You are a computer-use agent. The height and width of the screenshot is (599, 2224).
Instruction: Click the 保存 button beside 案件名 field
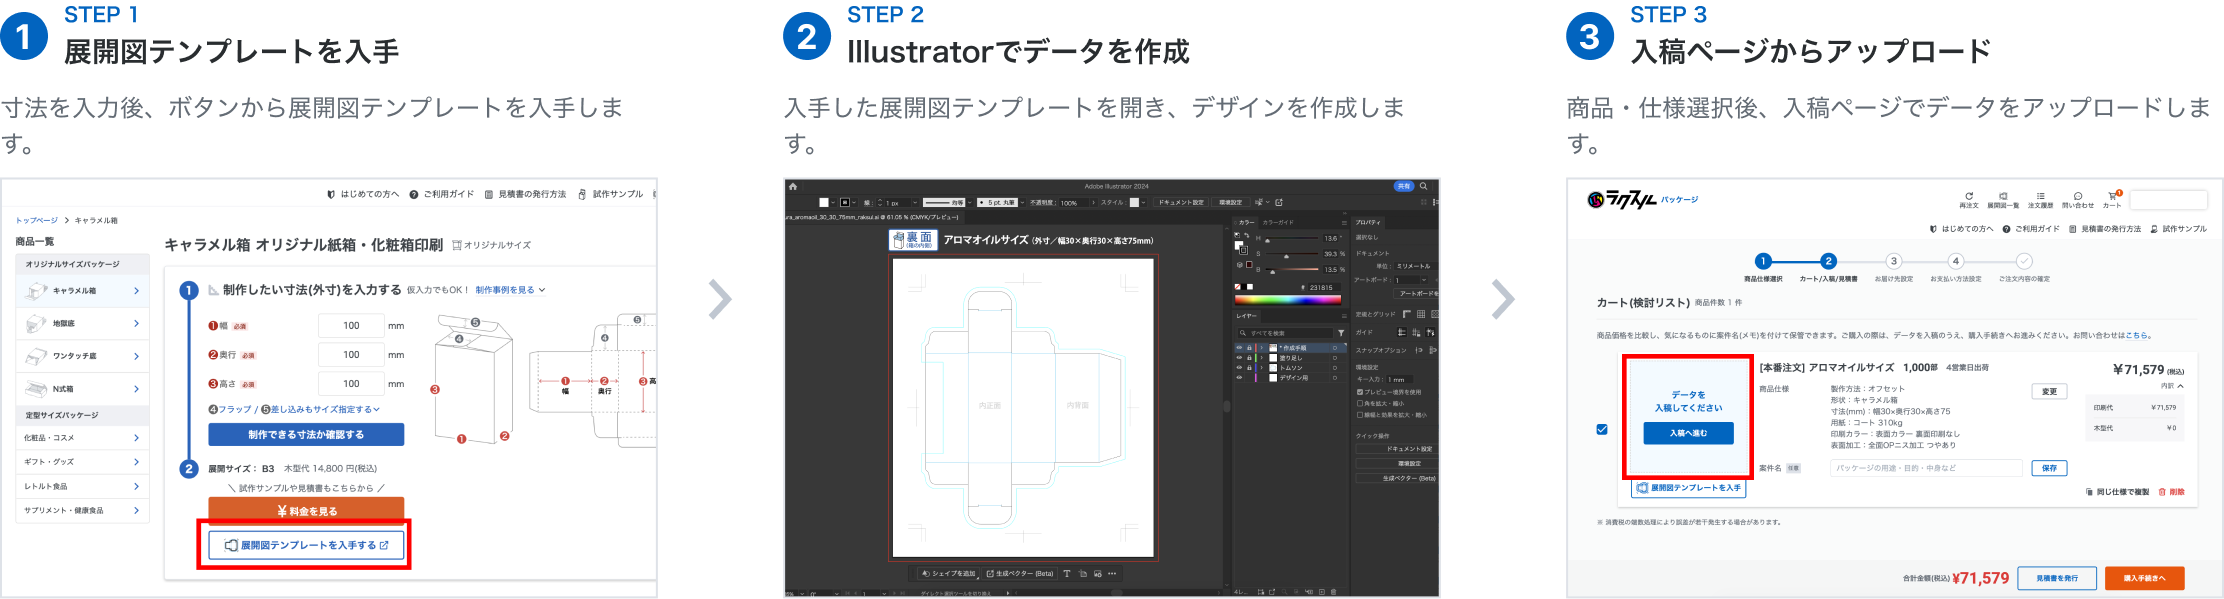click(2049, 468)
